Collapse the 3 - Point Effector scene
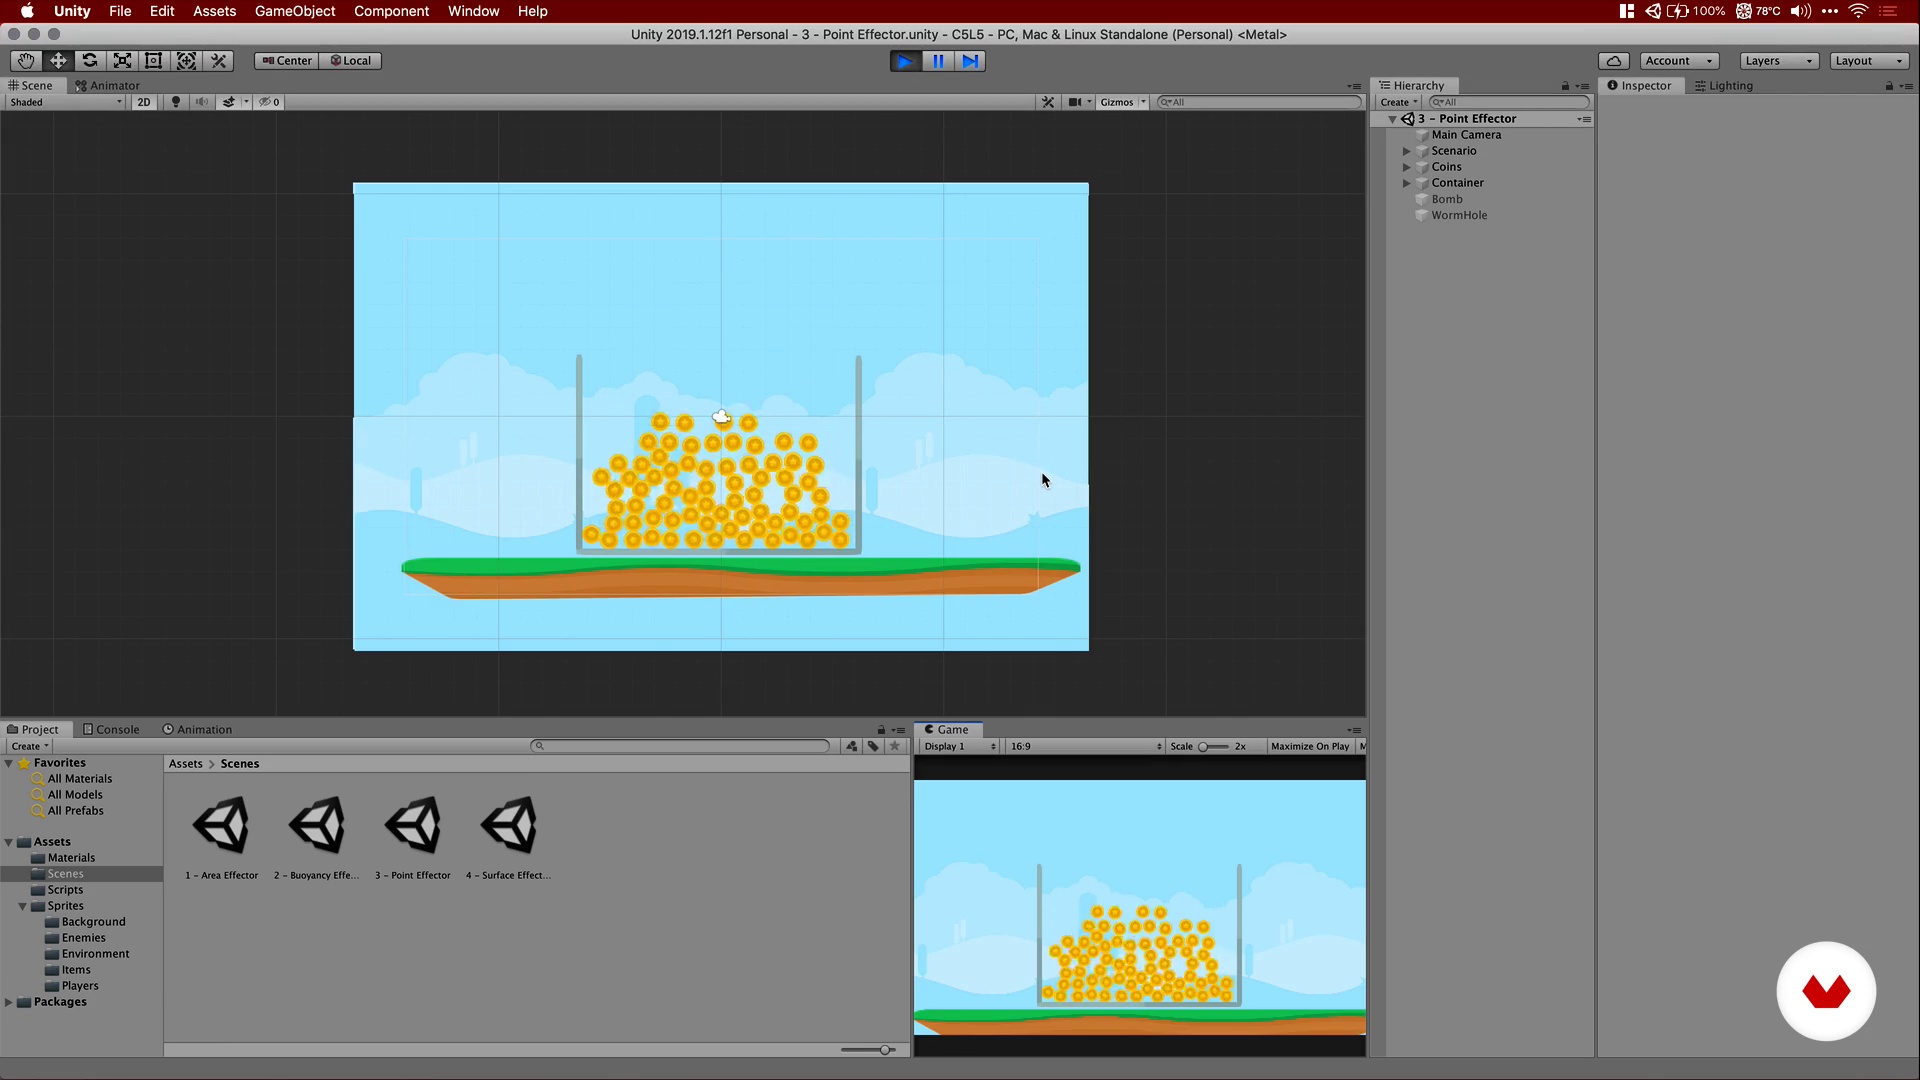The width and height of the screenshot is (1920, 1080). point(1392,119)
